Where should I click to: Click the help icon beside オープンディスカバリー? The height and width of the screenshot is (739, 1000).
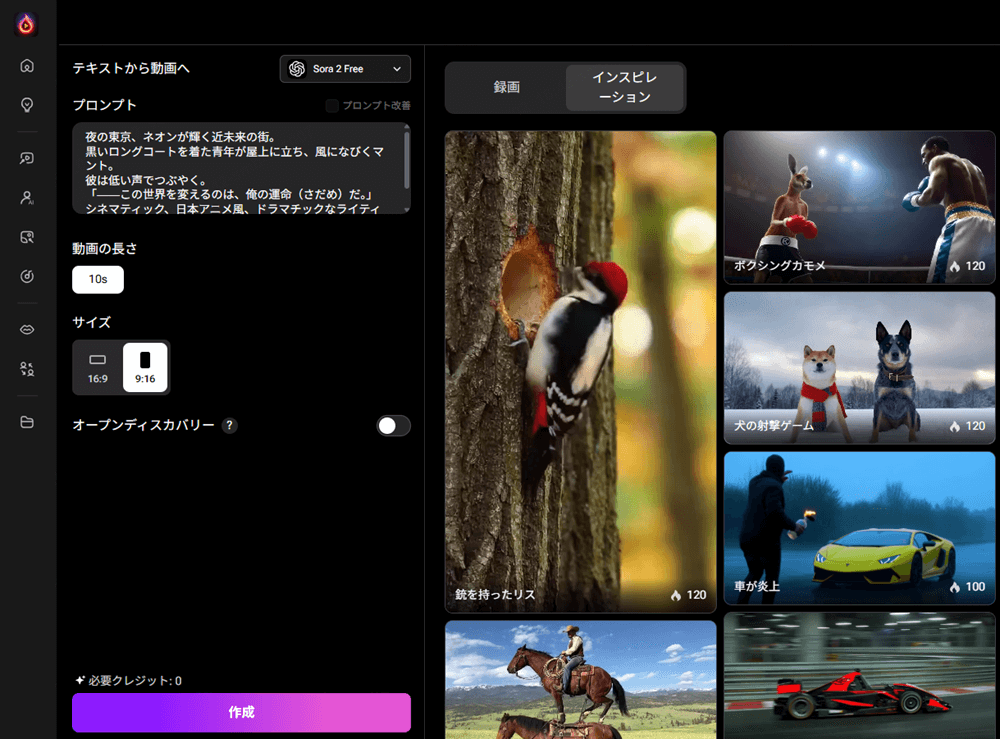(230, 425)
